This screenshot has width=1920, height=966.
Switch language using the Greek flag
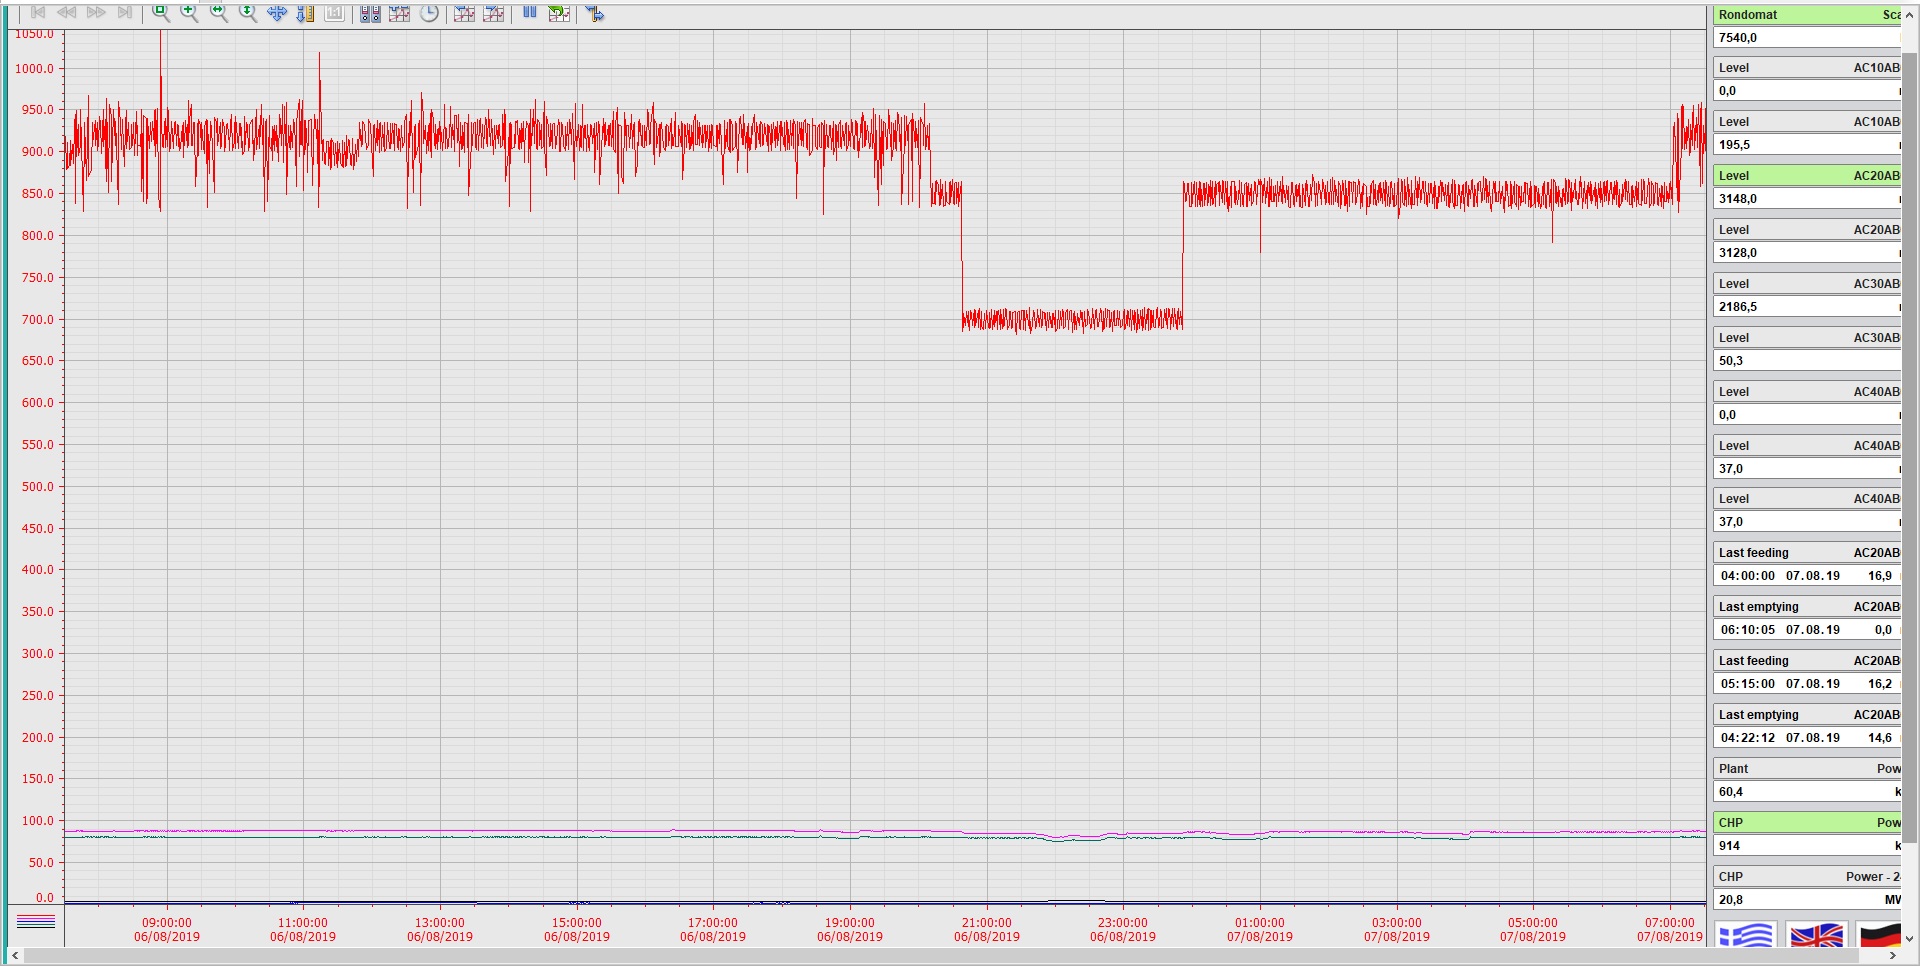click(x=1745, y=936)
